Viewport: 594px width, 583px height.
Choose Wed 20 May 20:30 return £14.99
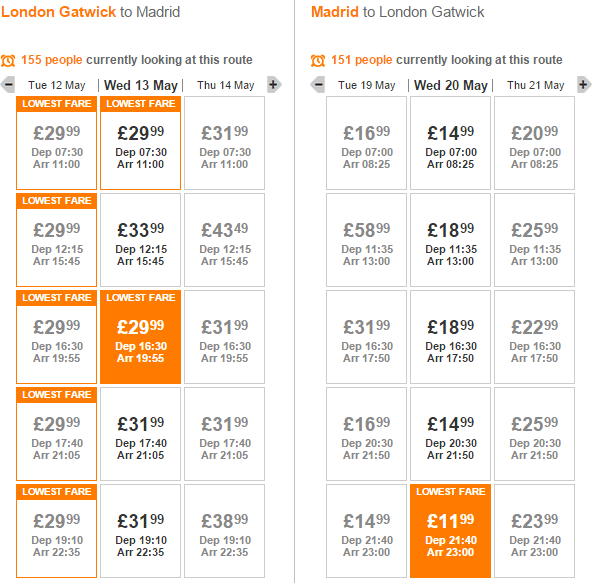(450, 434)
